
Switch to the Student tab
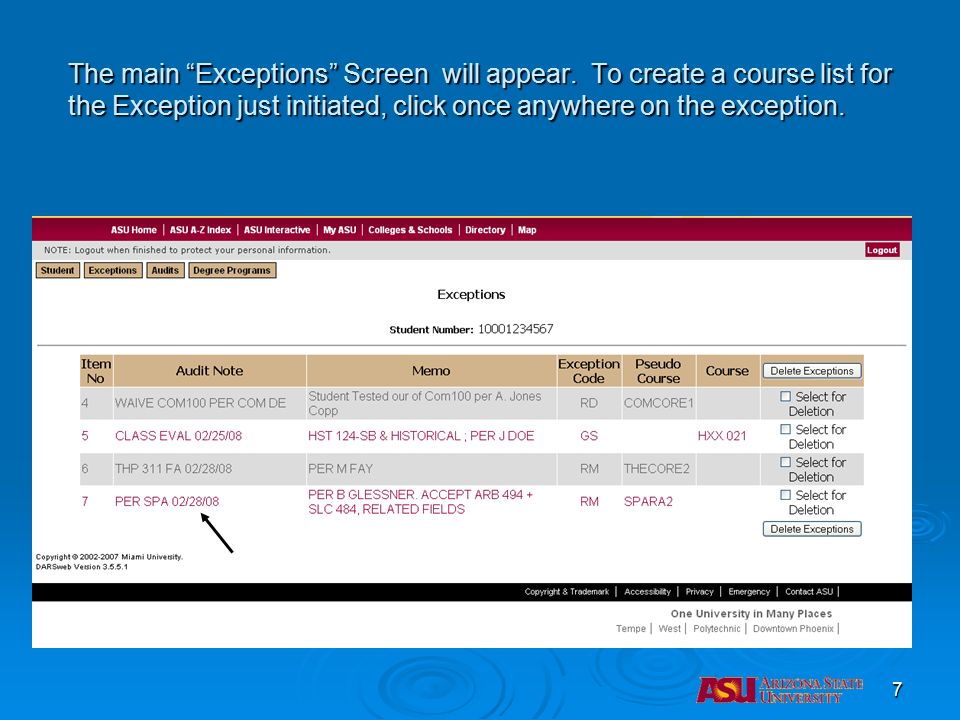pos(58,270)
